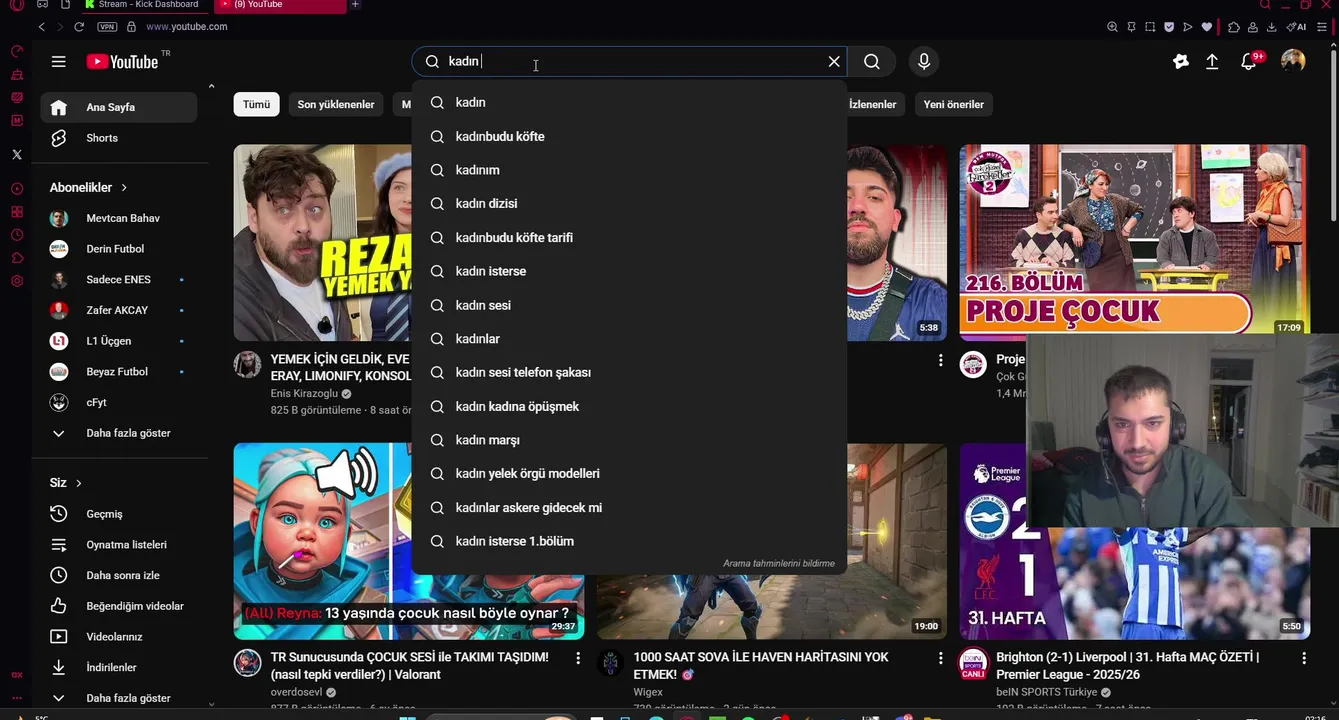Open the browser extensions puzzle icon
1339x720 pixels.
pos(1234,27)
